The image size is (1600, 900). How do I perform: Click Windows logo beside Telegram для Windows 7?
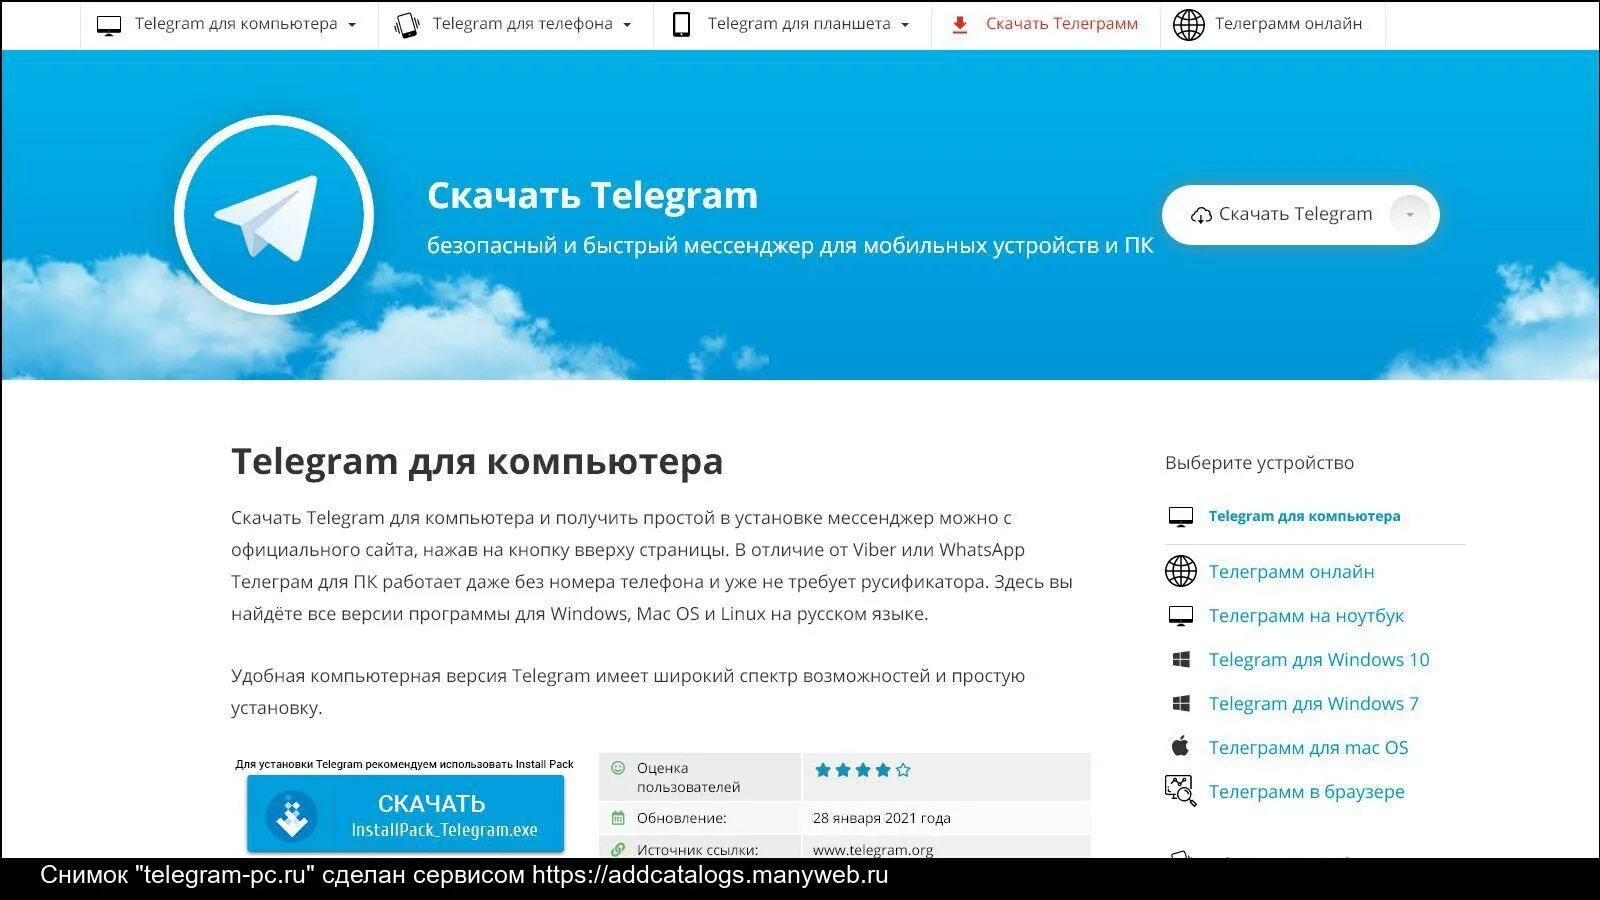1181,704
